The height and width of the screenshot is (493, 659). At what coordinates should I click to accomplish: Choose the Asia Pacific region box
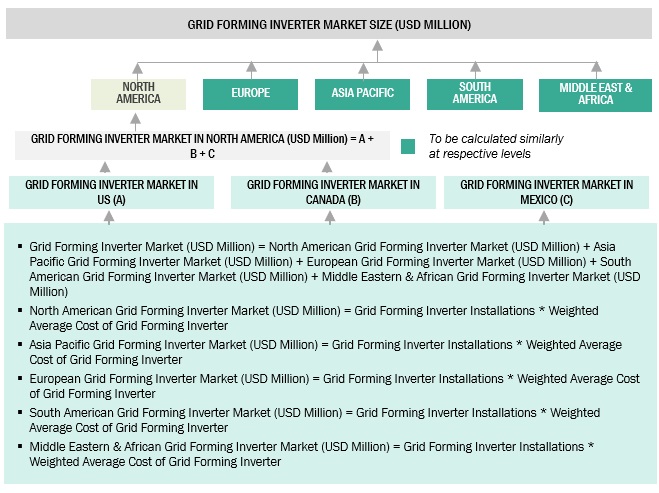click(x=362, y=94)
